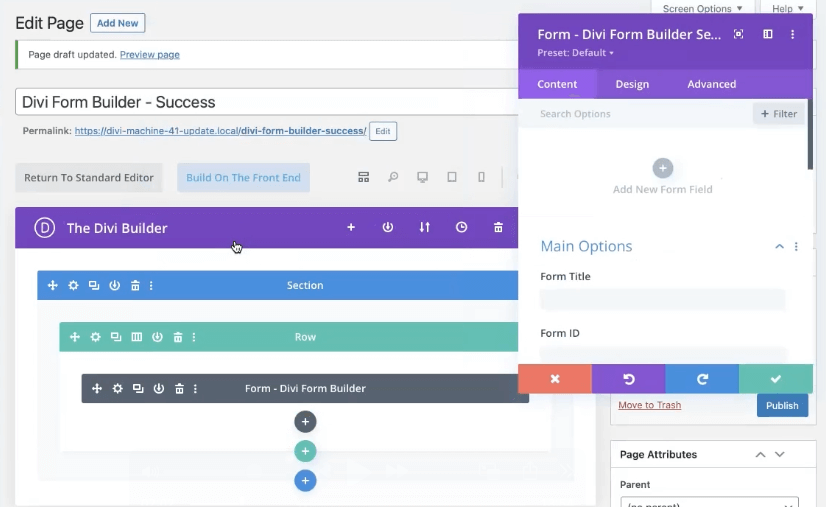Image resolution: width=826 pixels, height=507 pixels.
Task: Expand settings modal to fullscreen icon
Action: coord(739,34)
